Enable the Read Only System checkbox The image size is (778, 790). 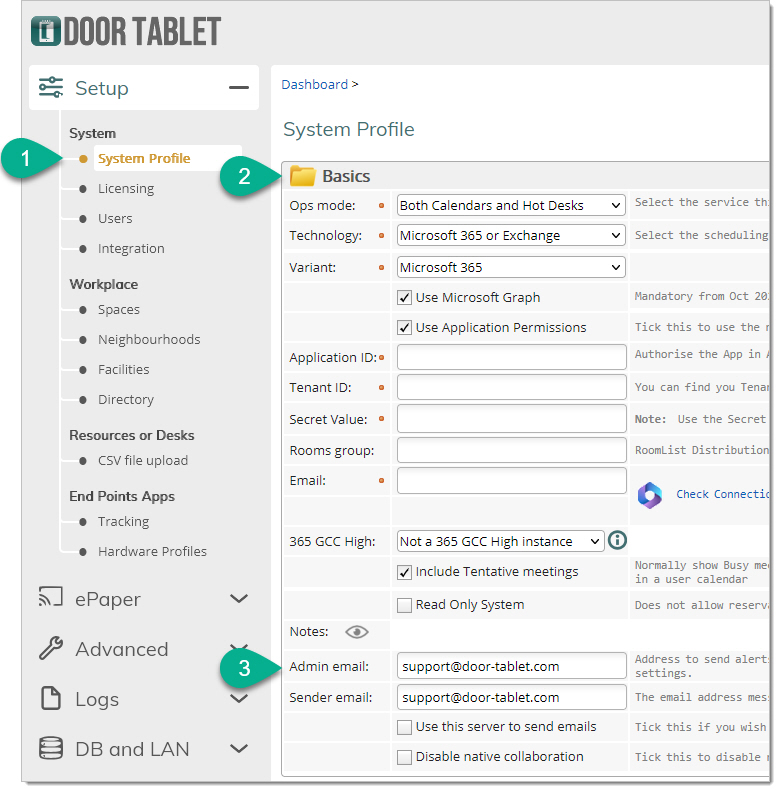pos(404,605)
